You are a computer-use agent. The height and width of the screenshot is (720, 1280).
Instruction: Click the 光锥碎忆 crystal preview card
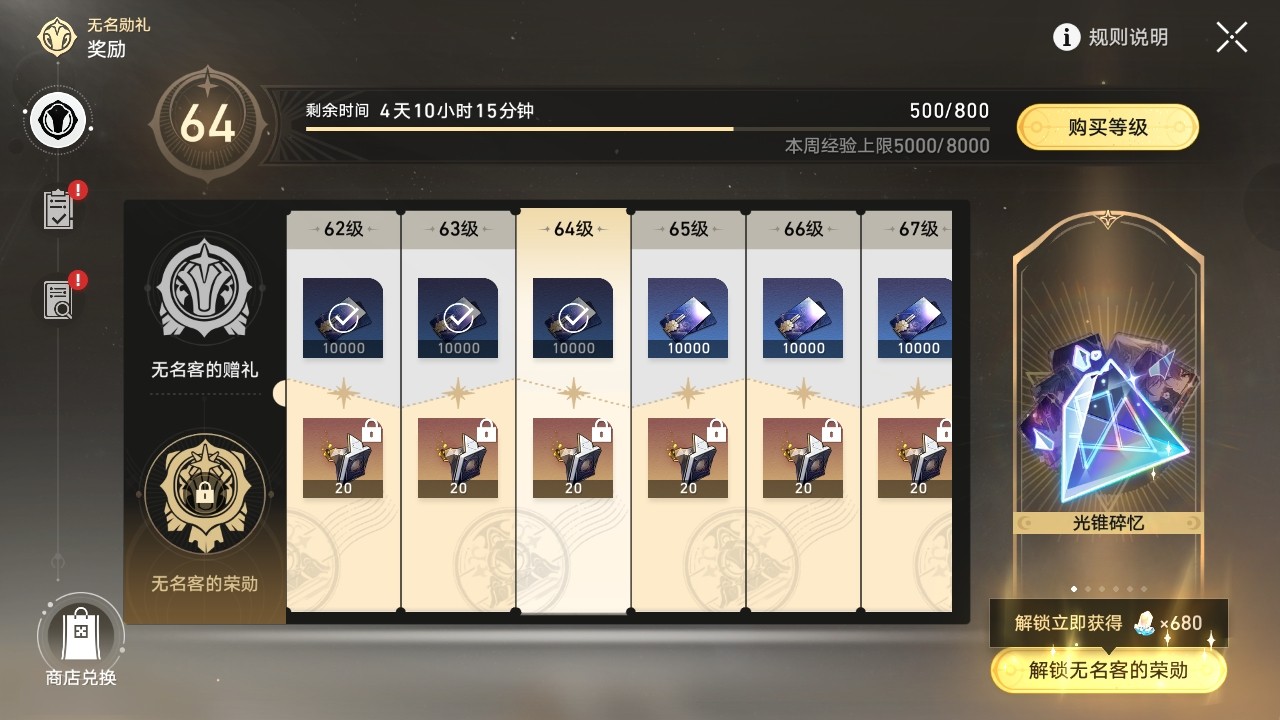click(x=1108, y=400)
